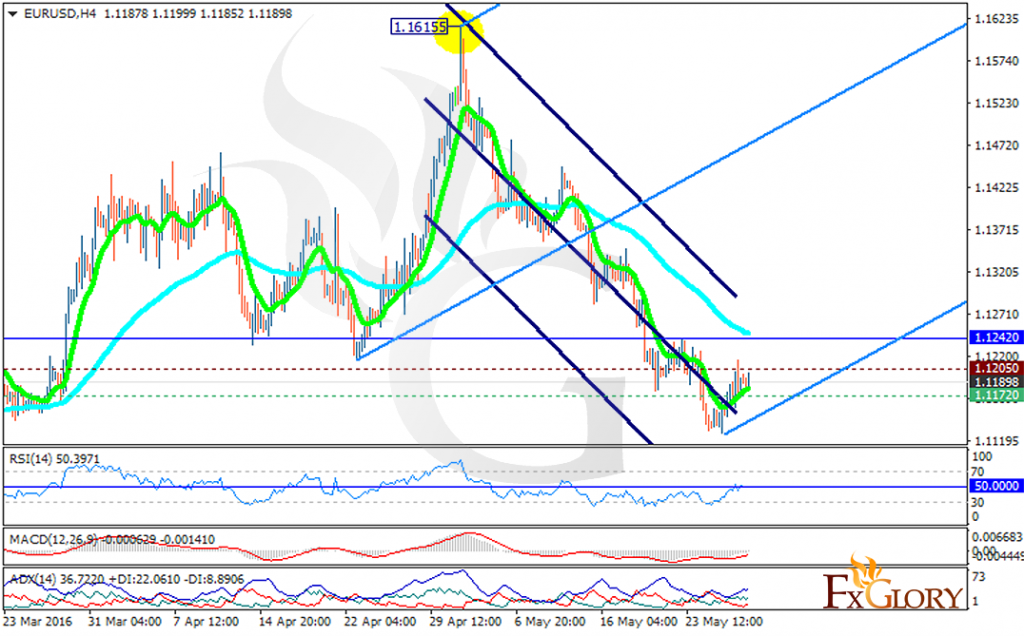Click the RSI(14) 50.3971 indicator label

(x=54, y=459)
